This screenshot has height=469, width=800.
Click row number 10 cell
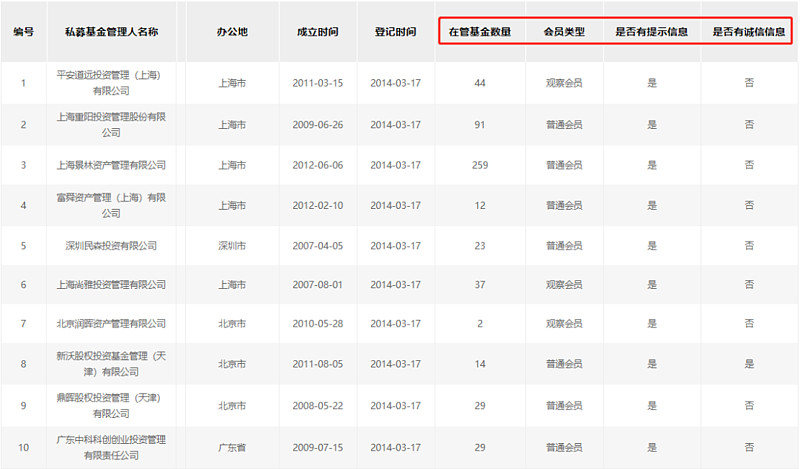23,447
